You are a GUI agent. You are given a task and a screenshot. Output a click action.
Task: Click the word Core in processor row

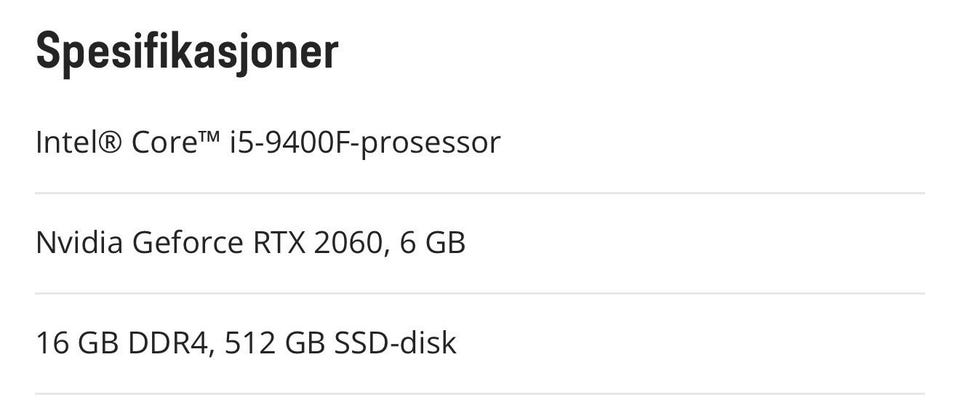point(162,143)
